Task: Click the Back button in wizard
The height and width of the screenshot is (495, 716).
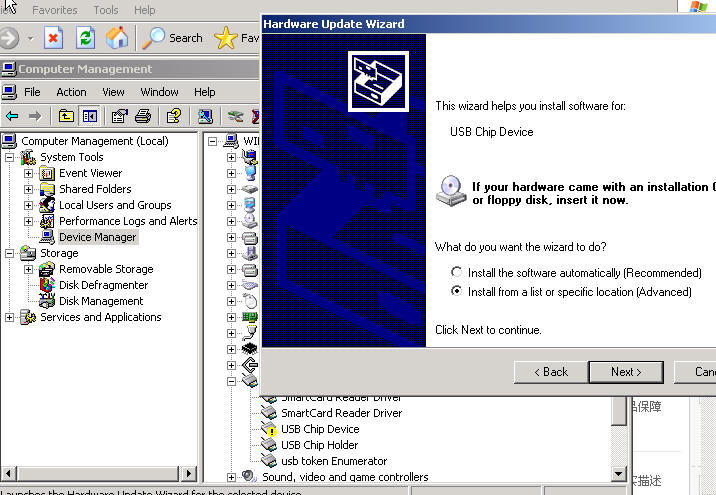Action: click(551, 372)
